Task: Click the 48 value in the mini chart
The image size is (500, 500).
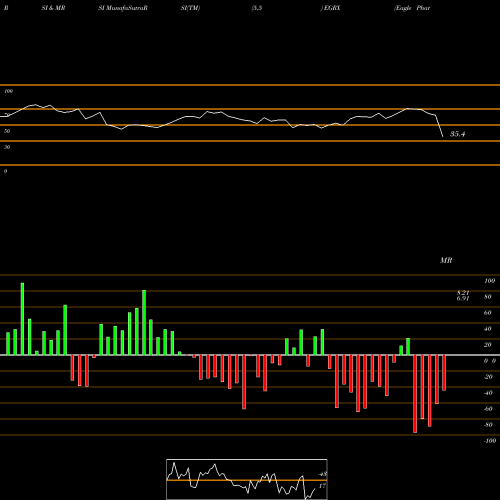Action: tap(322, 474)
